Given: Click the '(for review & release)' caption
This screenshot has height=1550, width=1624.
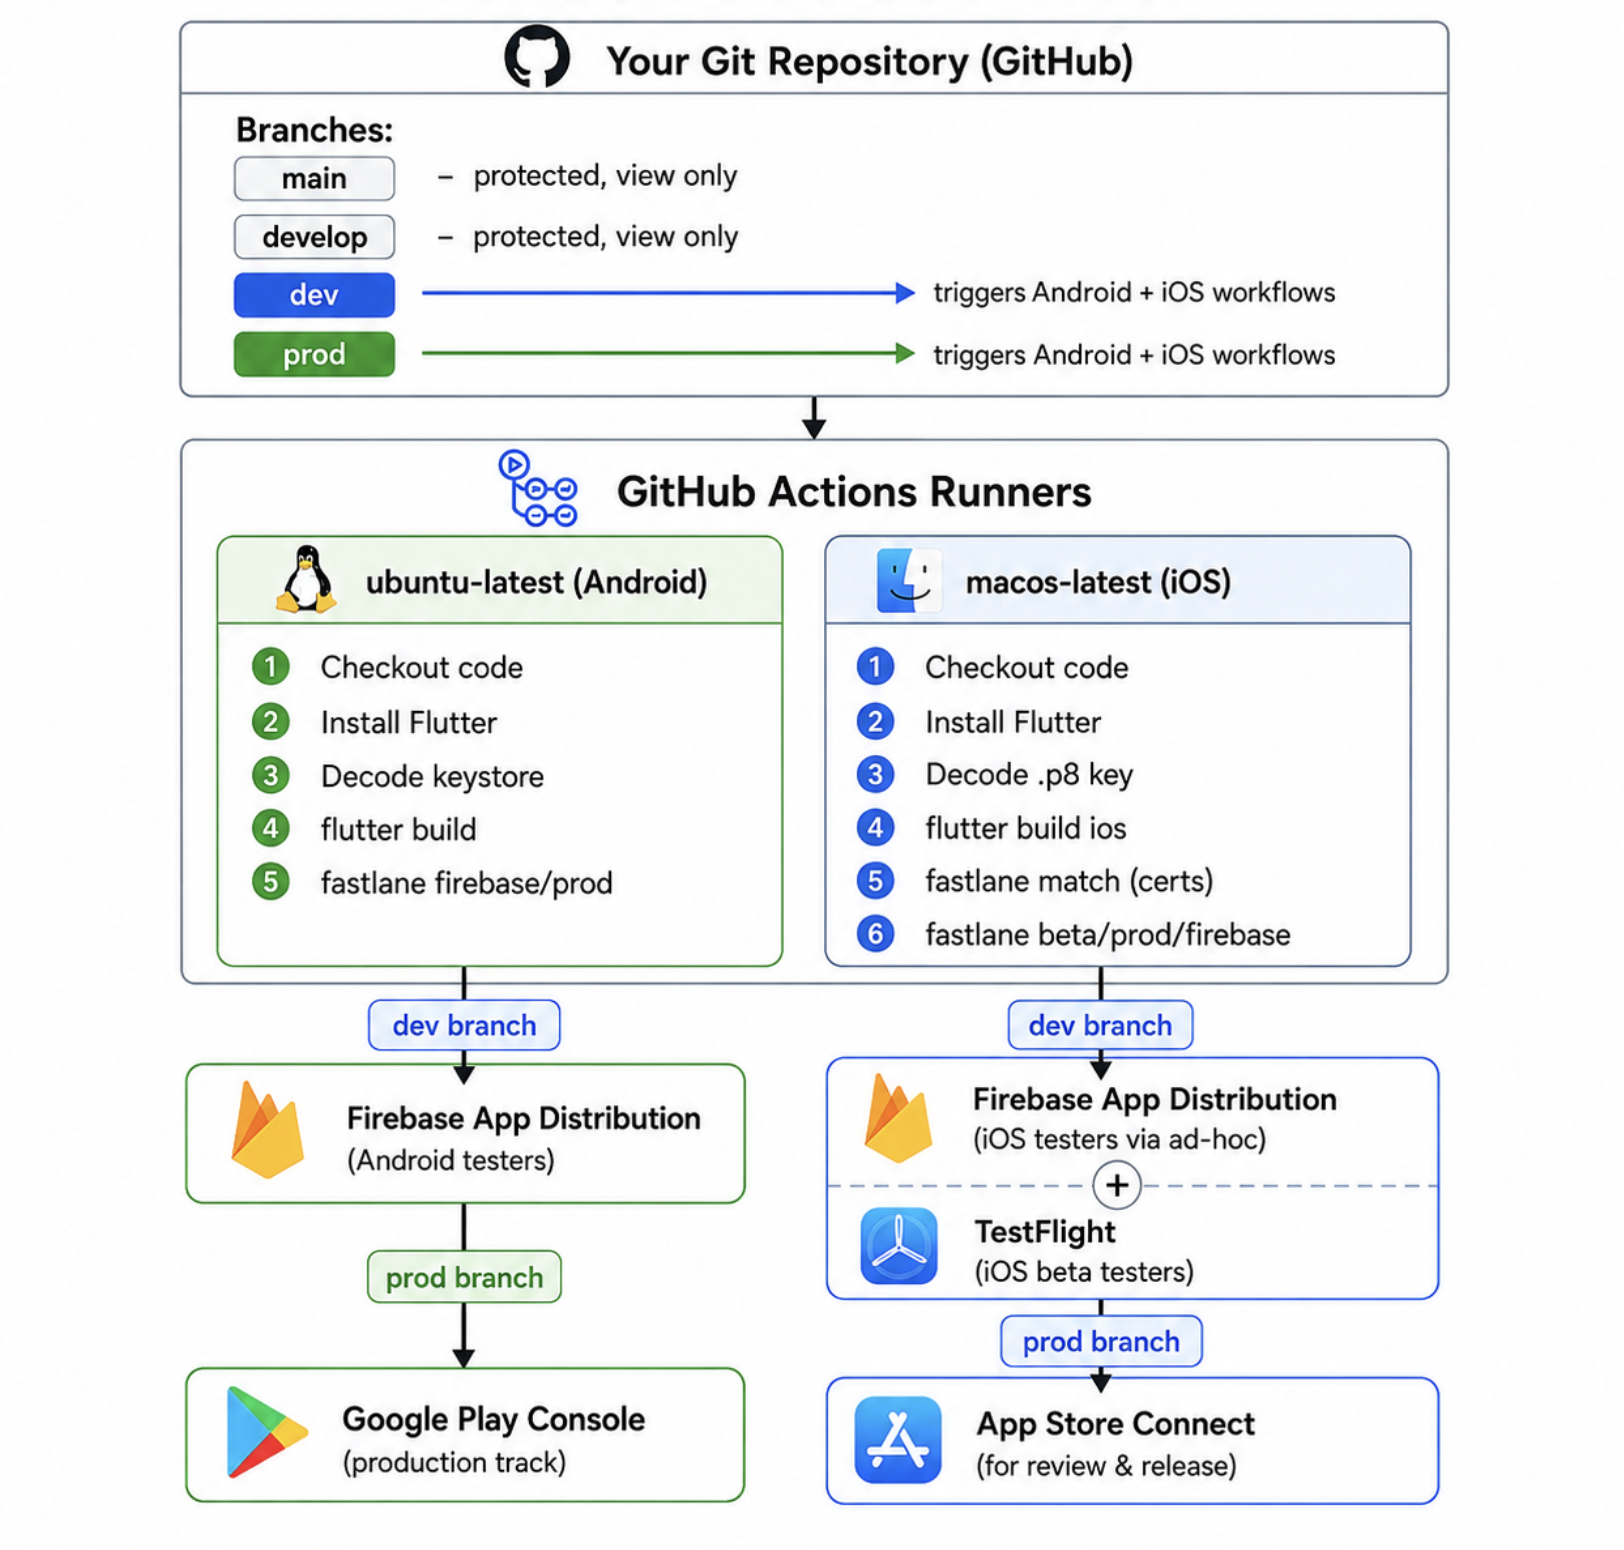Looking at the screenshot, I should [1106, 1466].
